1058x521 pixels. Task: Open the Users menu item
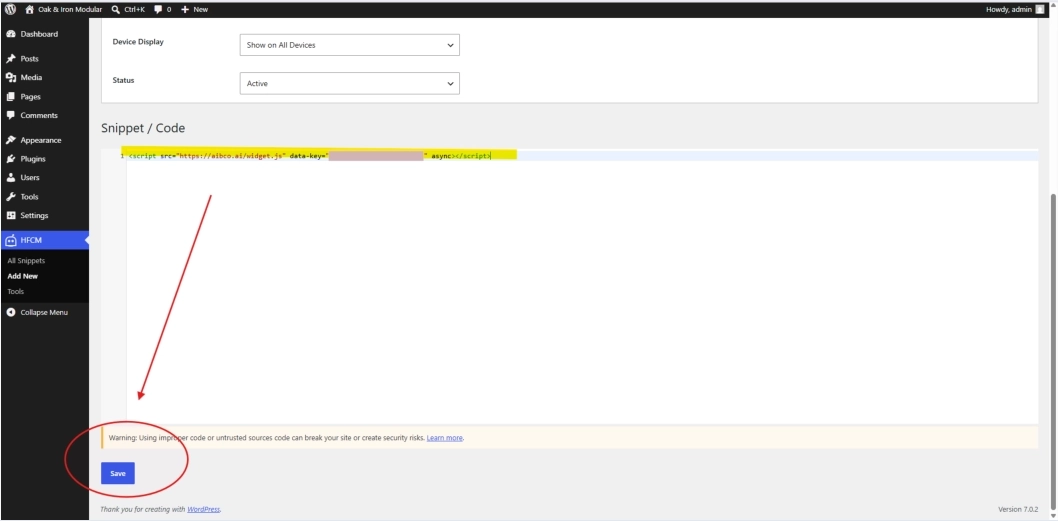(x=45, y=177)
